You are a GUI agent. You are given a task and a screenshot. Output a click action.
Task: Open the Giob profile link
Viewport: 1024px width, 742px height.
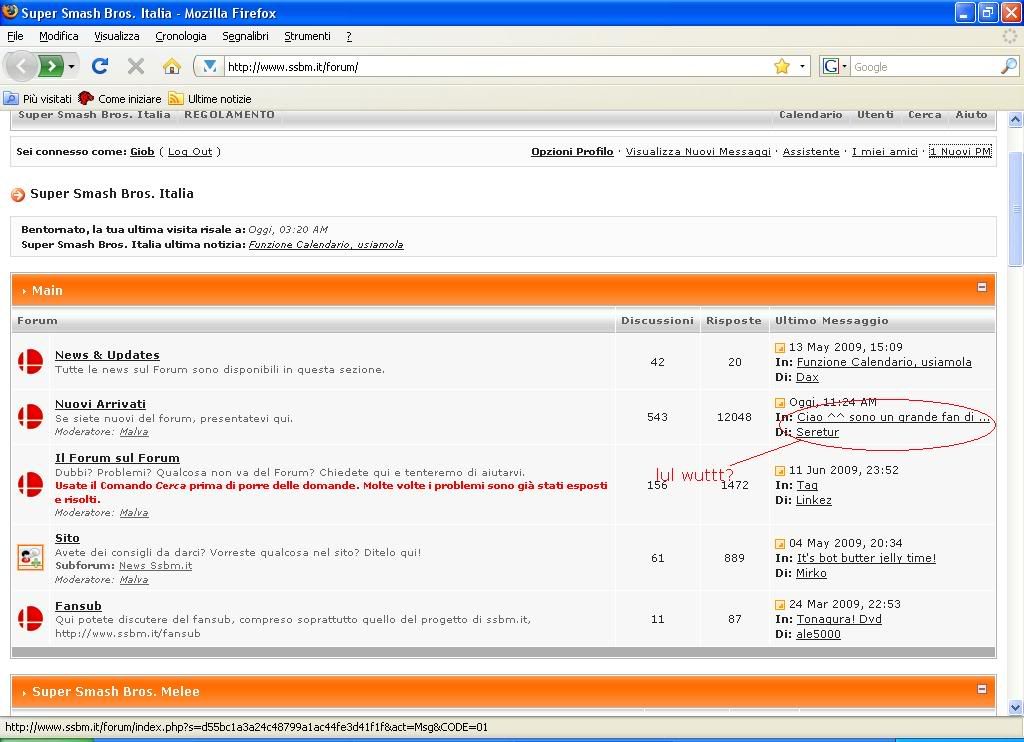click(142, 152)
